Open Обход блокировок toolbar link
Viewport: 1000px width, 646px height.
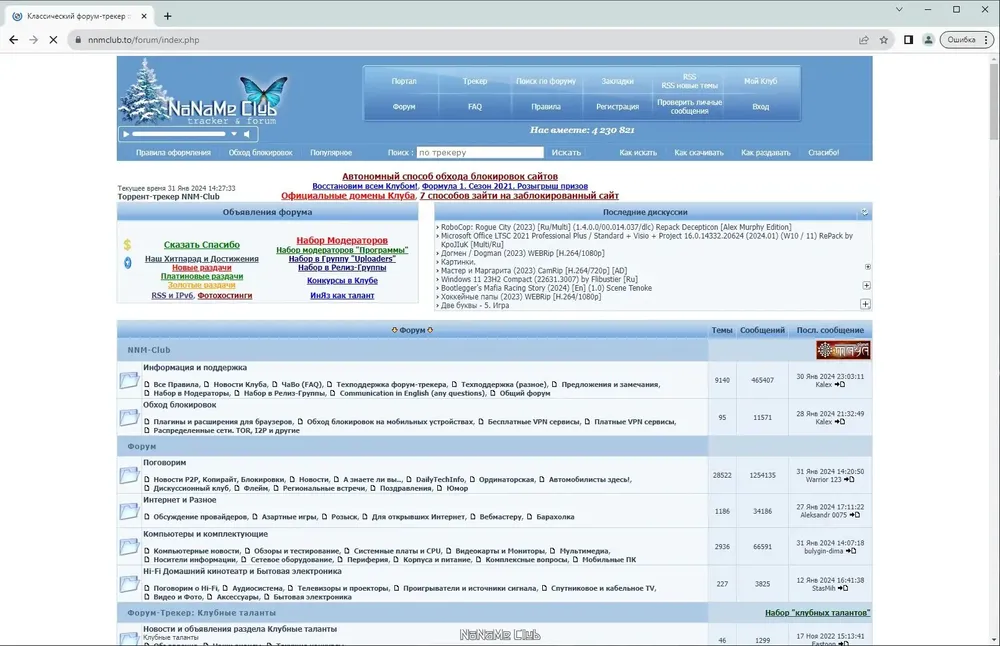(x=260, y=152)
